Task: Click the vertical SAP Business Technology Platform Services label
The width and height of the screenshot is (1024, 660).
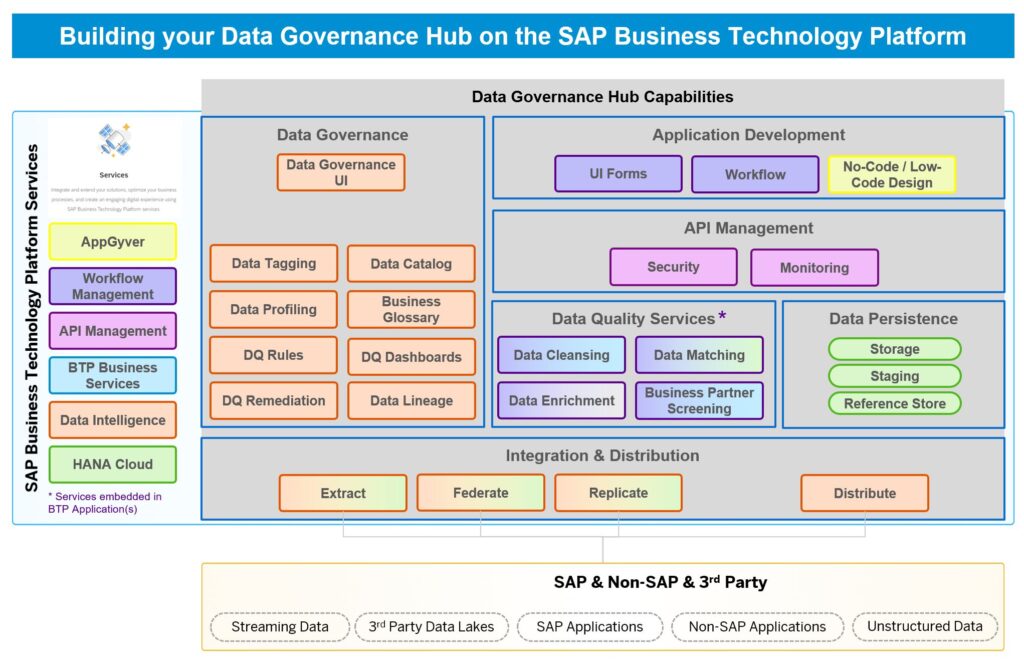Action: pyautogui.click(x=31, y=318)
